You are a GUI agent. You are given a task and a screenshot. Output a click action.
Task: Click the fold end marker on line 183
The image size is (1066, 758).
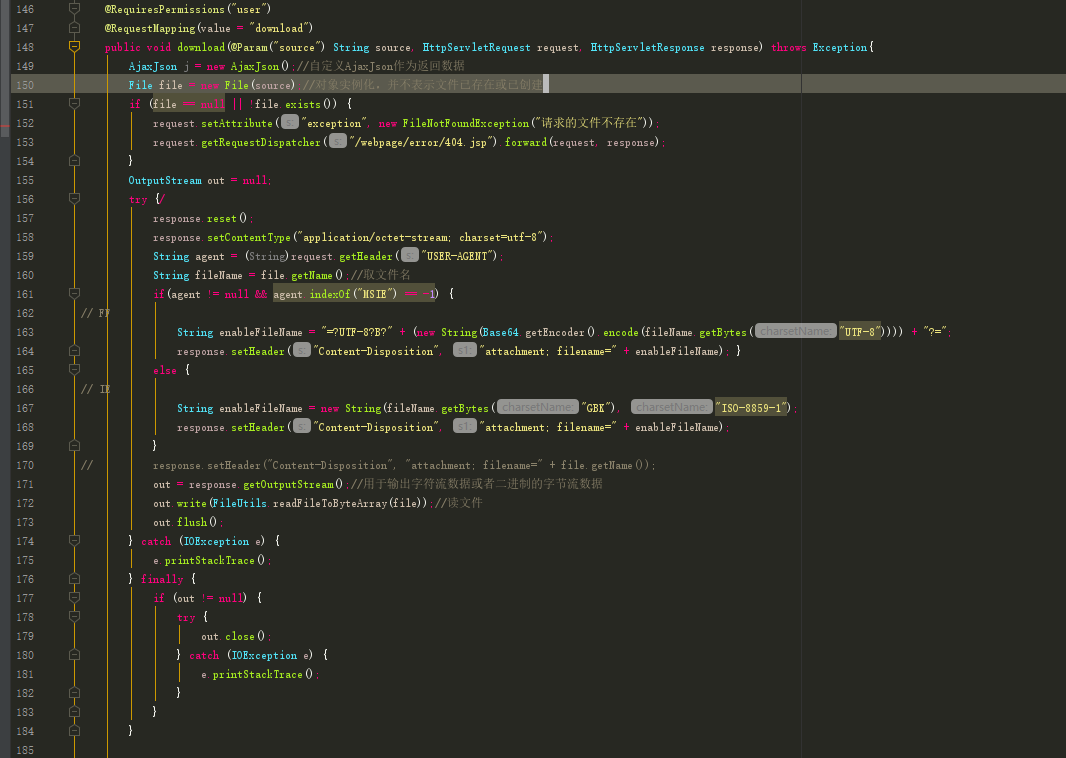(75, 712)
